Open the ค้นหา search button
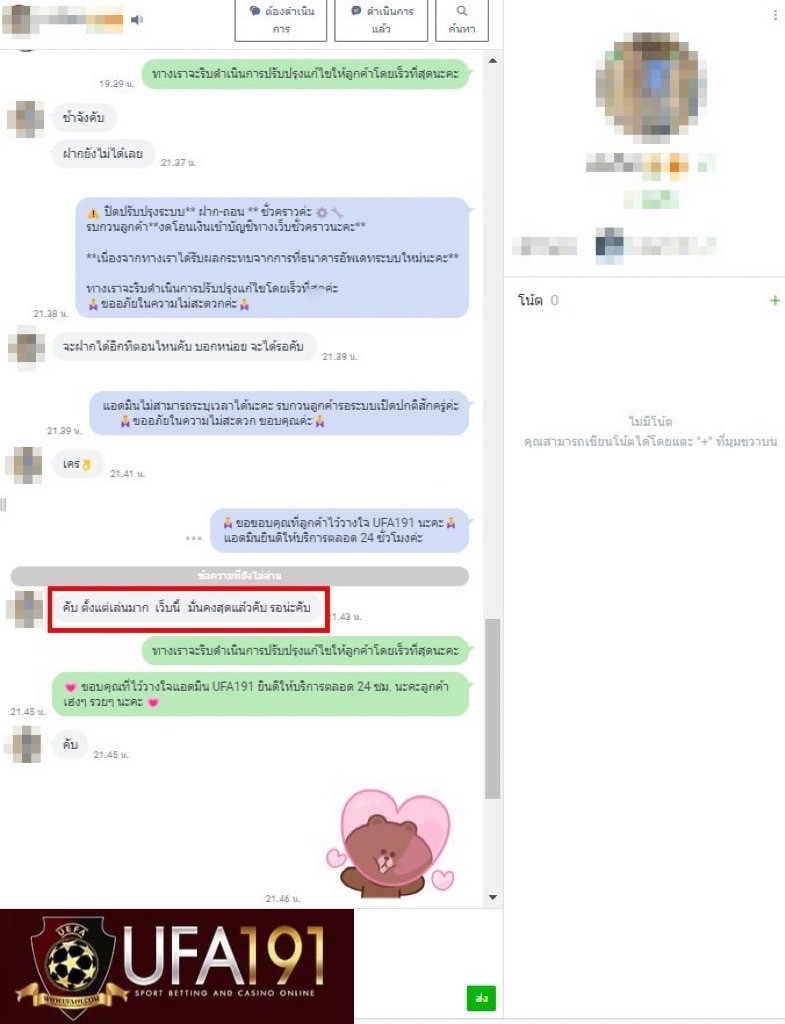This screenshot has width=785, height=1024. click(462, 20)
